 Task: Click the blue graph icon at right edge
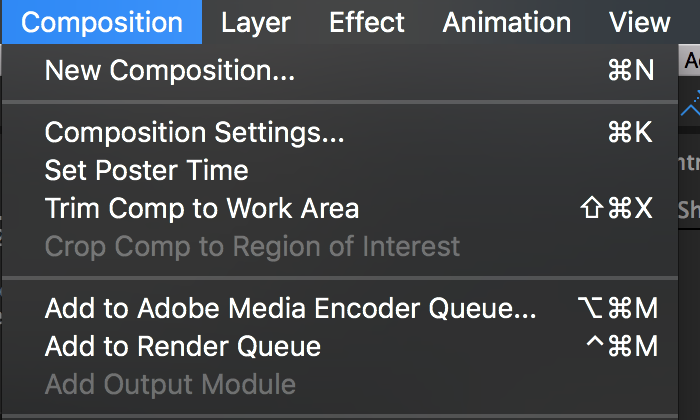[691, 103]
